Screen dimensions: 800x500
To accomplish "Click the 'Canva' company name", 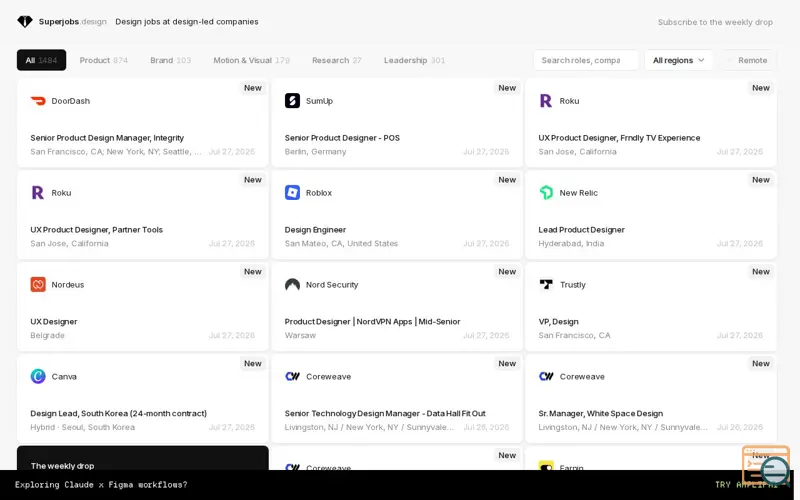I will (64, 377).
